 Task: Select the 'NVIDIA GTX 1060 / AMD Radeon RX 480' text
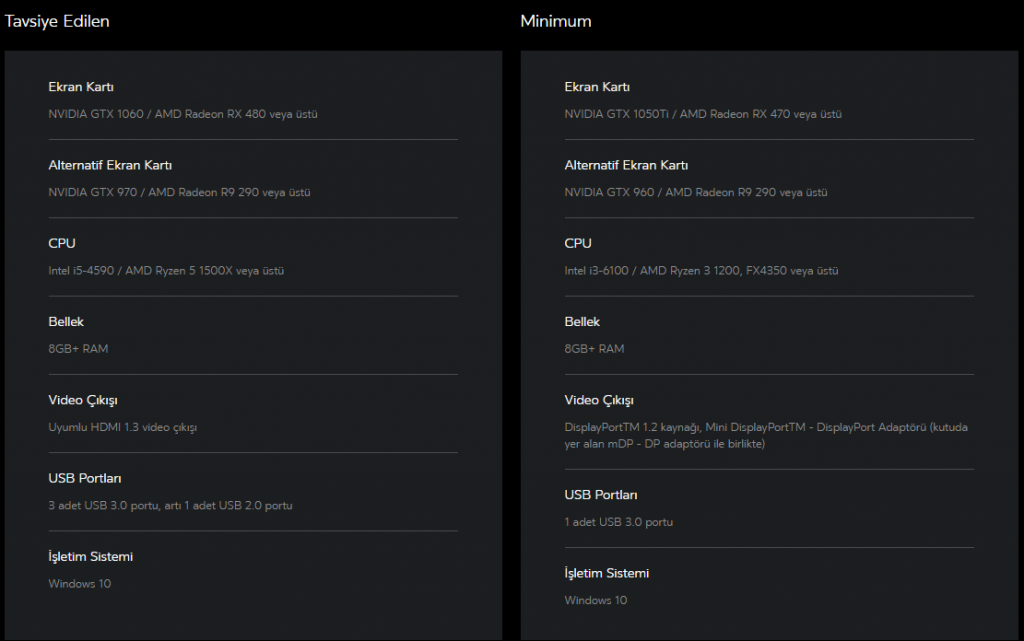click(x=182, y=114)
